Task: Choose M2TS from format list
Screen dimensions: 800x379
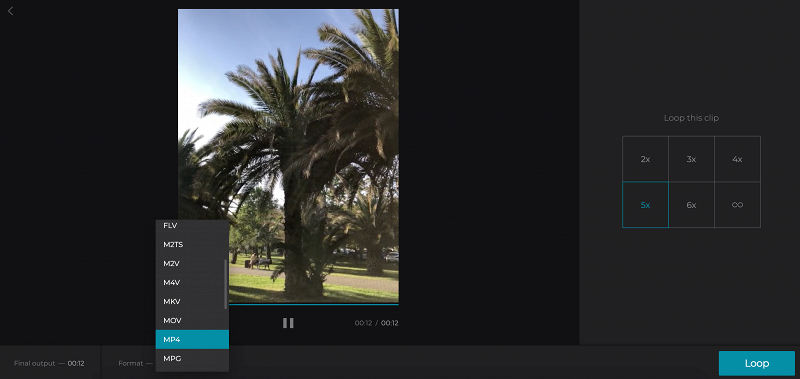Action: (x=192, y=244)
